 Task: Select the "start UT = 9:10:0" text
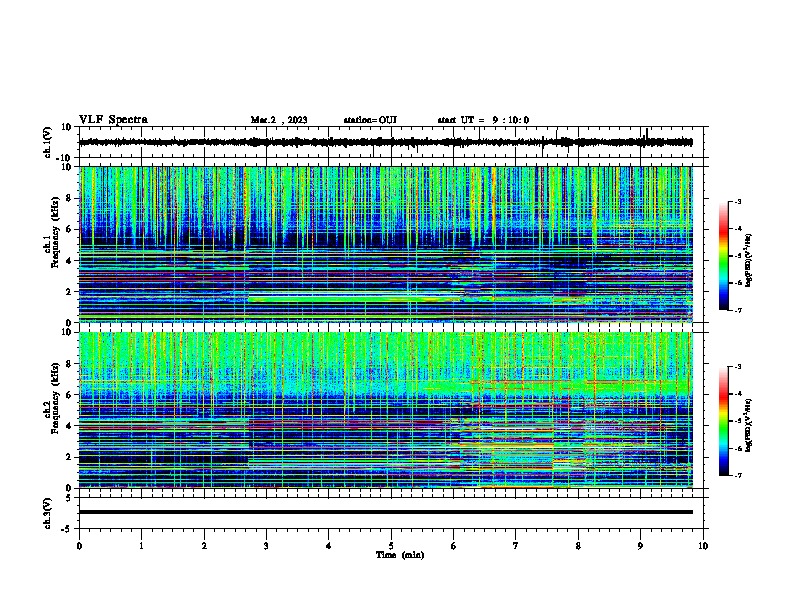483,120
